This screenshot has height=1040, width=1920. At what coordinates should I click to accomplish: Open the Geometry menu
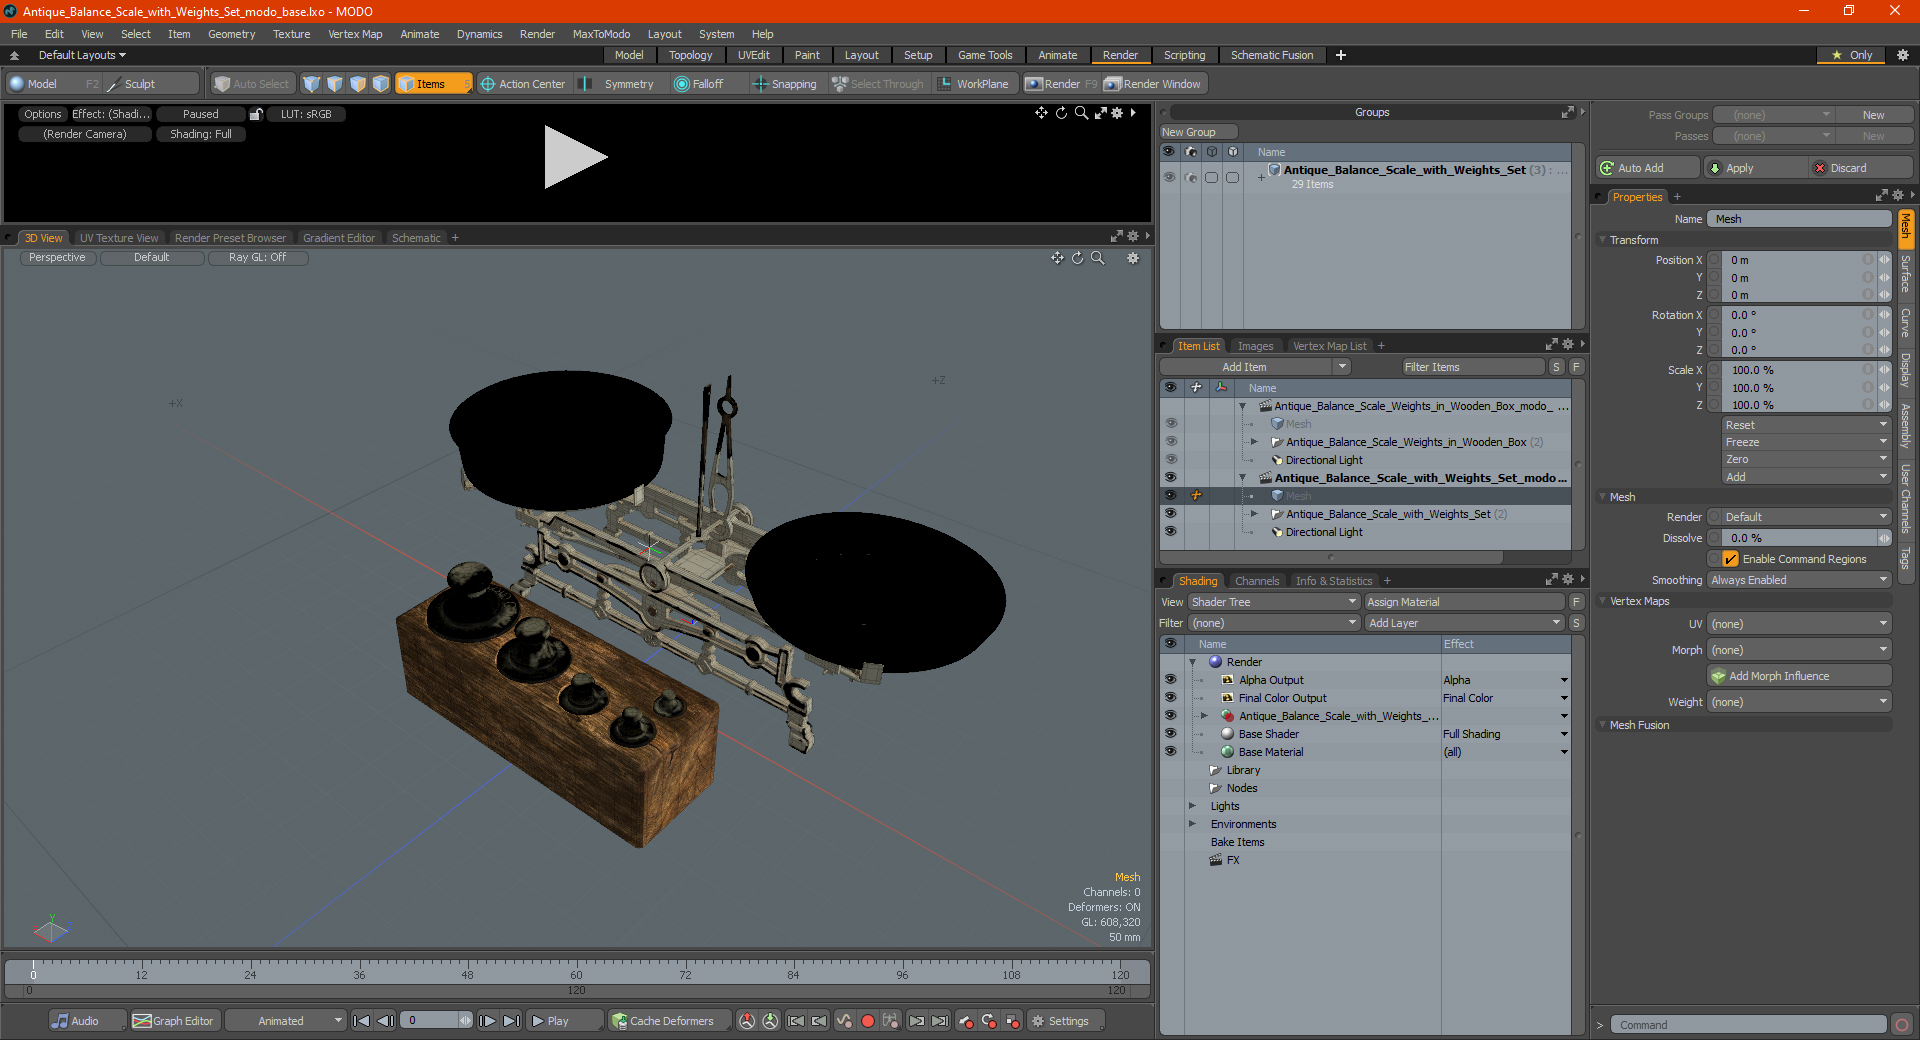(x=231, y=34)
